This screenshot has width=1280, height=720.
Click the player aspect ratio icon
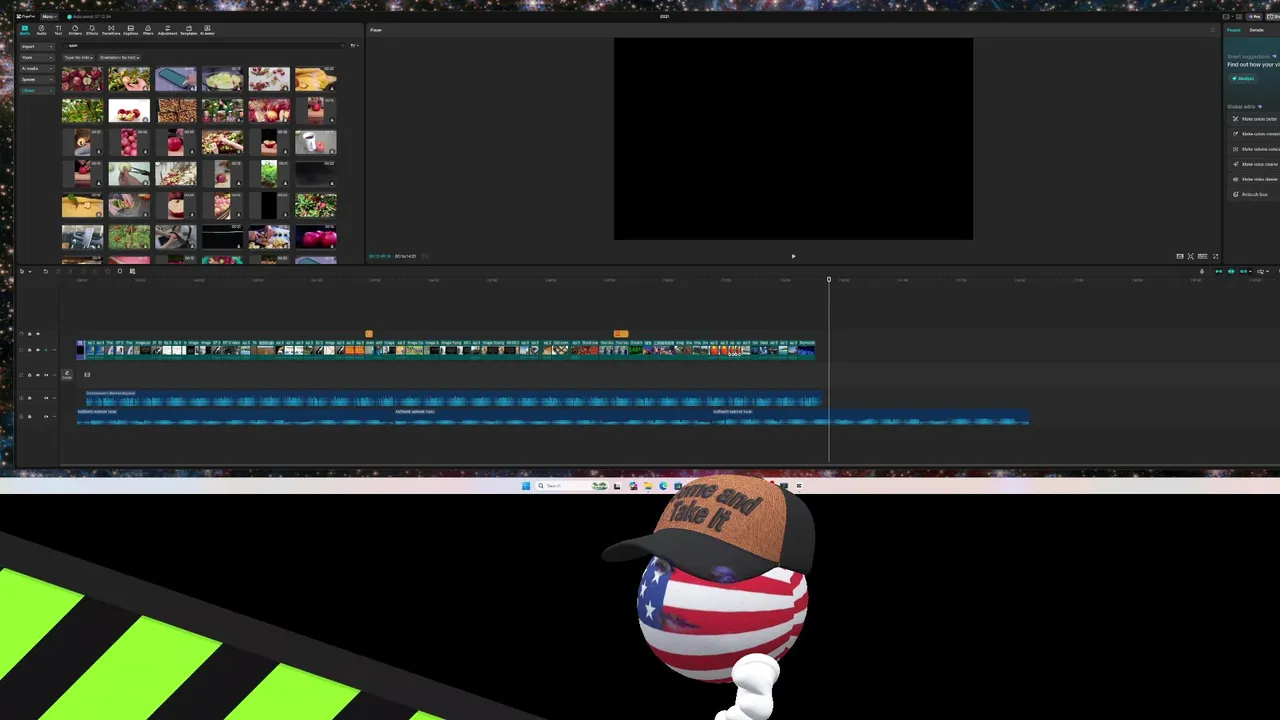click(x=1202, y=257)
